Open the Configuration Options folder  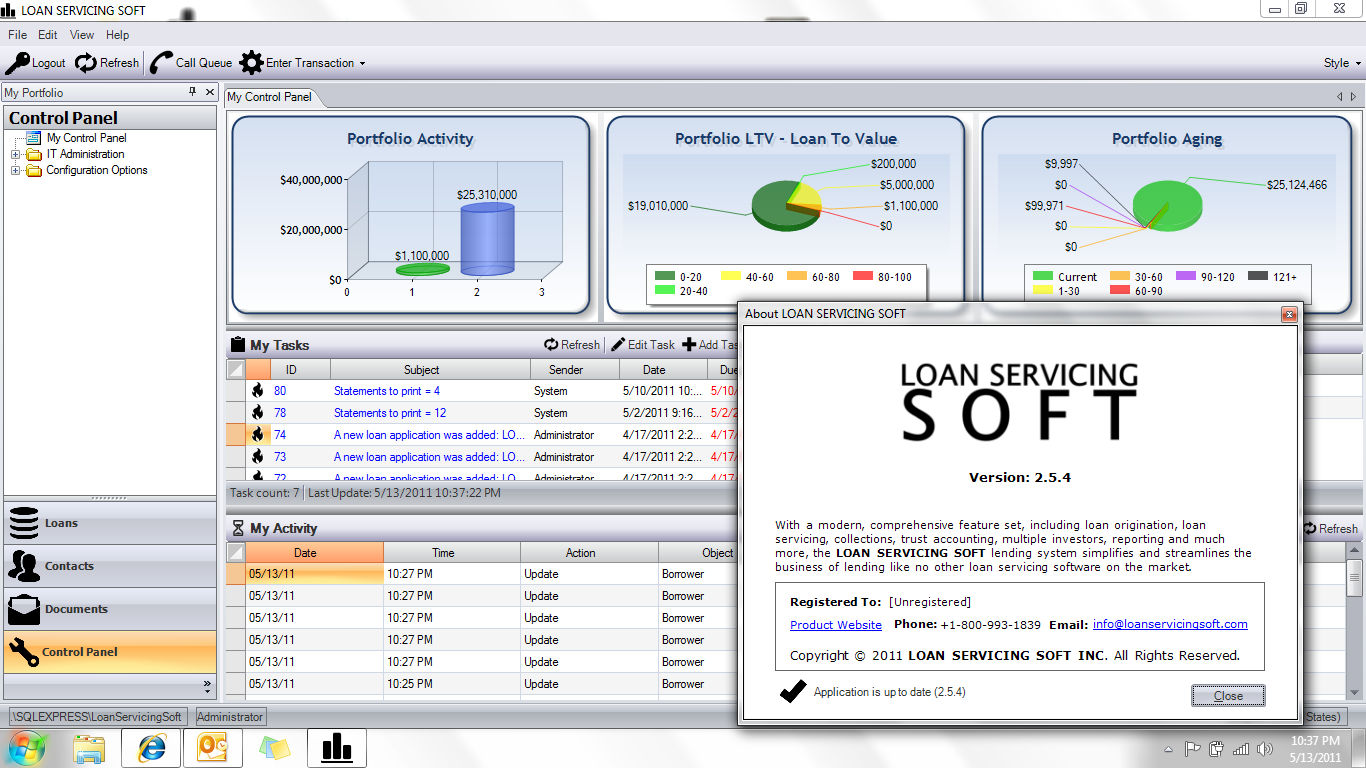[x=34, y=170]
